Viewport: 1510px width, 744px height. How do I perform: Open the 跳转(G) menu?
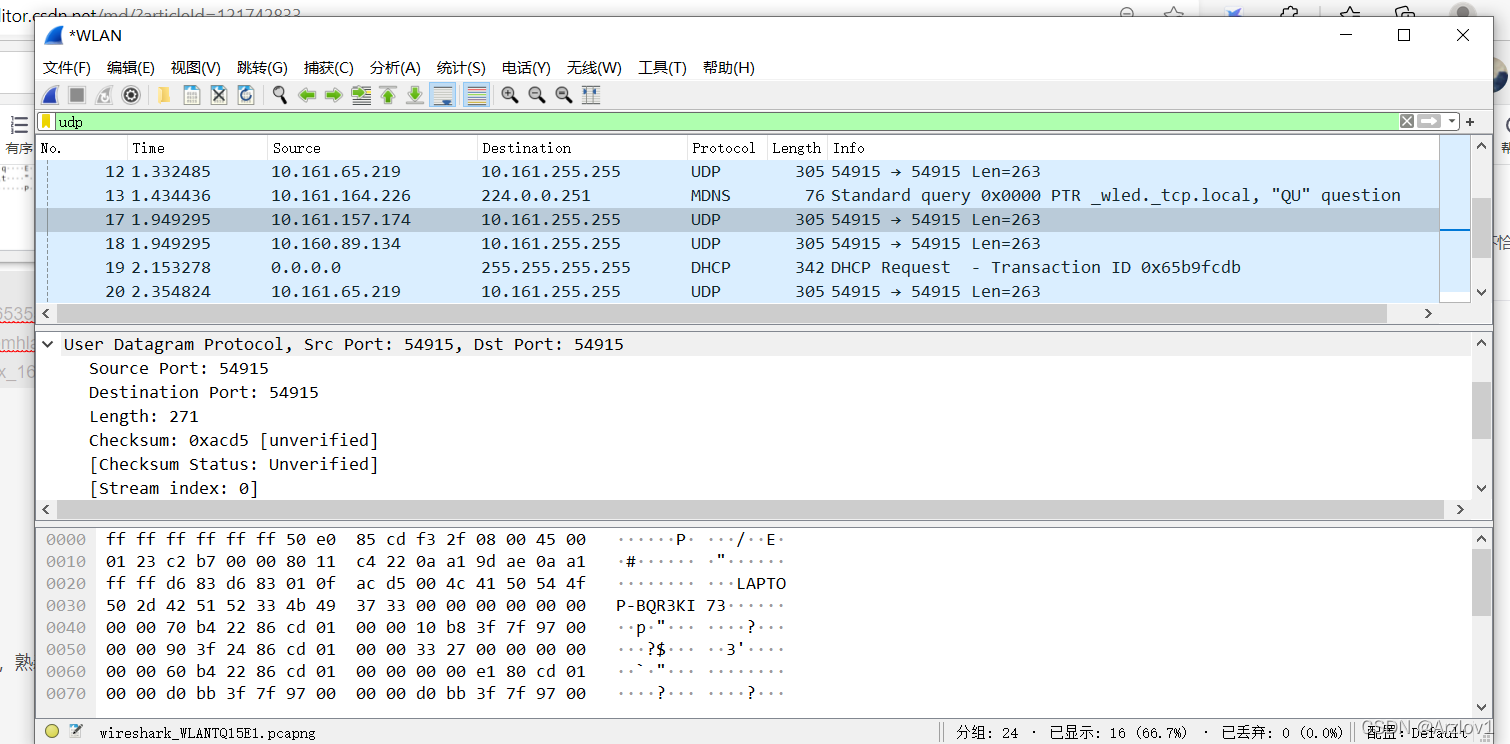pyautogui.click(x=262, y=68)
